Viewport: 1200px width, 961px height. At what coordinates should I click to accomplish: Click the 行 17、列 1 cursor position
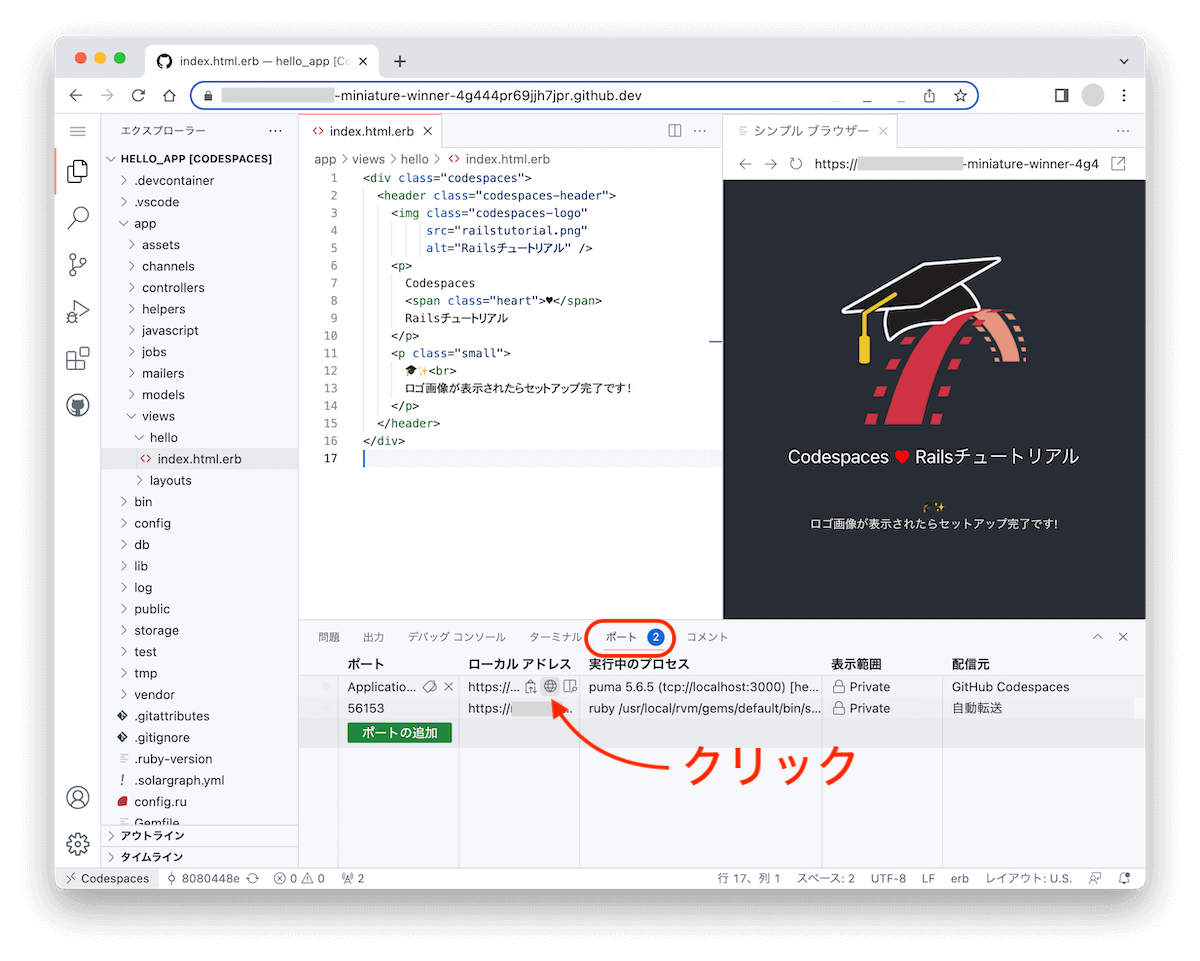(750, 878)
